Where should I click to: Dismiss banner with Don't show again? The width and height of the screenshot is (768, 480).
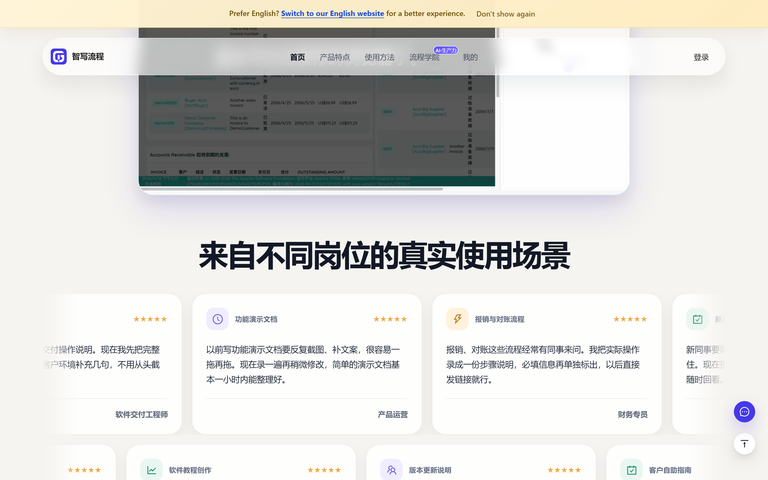point(505,14)
